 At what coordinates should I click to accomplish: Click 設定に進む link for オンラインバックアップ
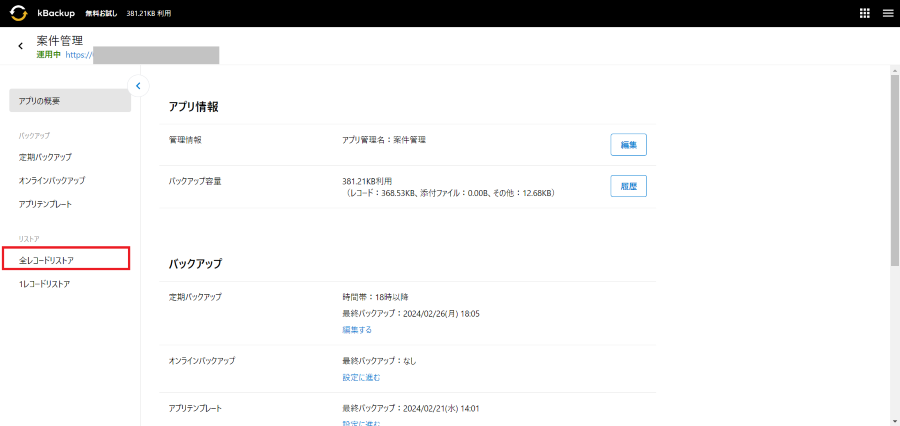coord(361,377)
